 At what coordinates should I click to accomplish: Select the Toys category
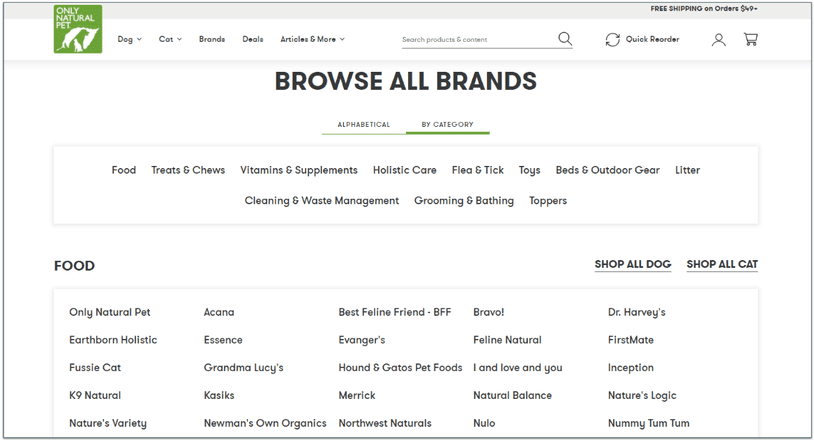(530, 170)
